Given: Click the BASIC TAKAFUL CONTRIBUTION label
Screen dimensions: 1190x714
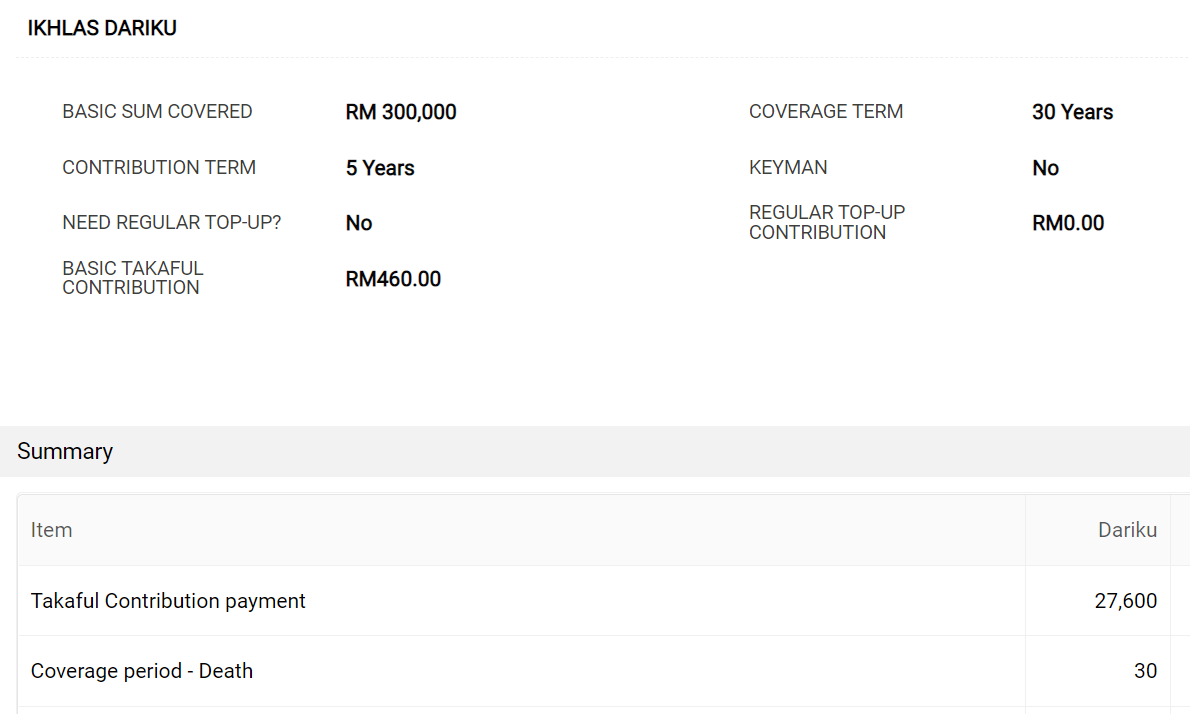Looking at the screenshot, I should (133, 278).
